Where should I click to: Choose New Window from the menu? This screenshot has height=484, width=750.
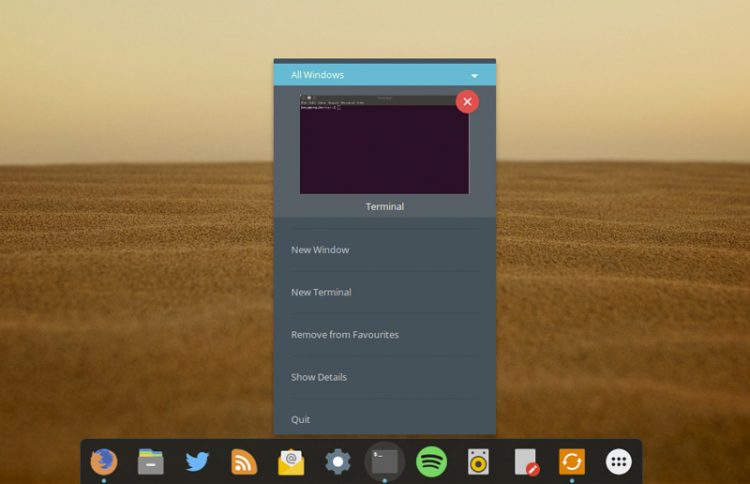[385, 250]
